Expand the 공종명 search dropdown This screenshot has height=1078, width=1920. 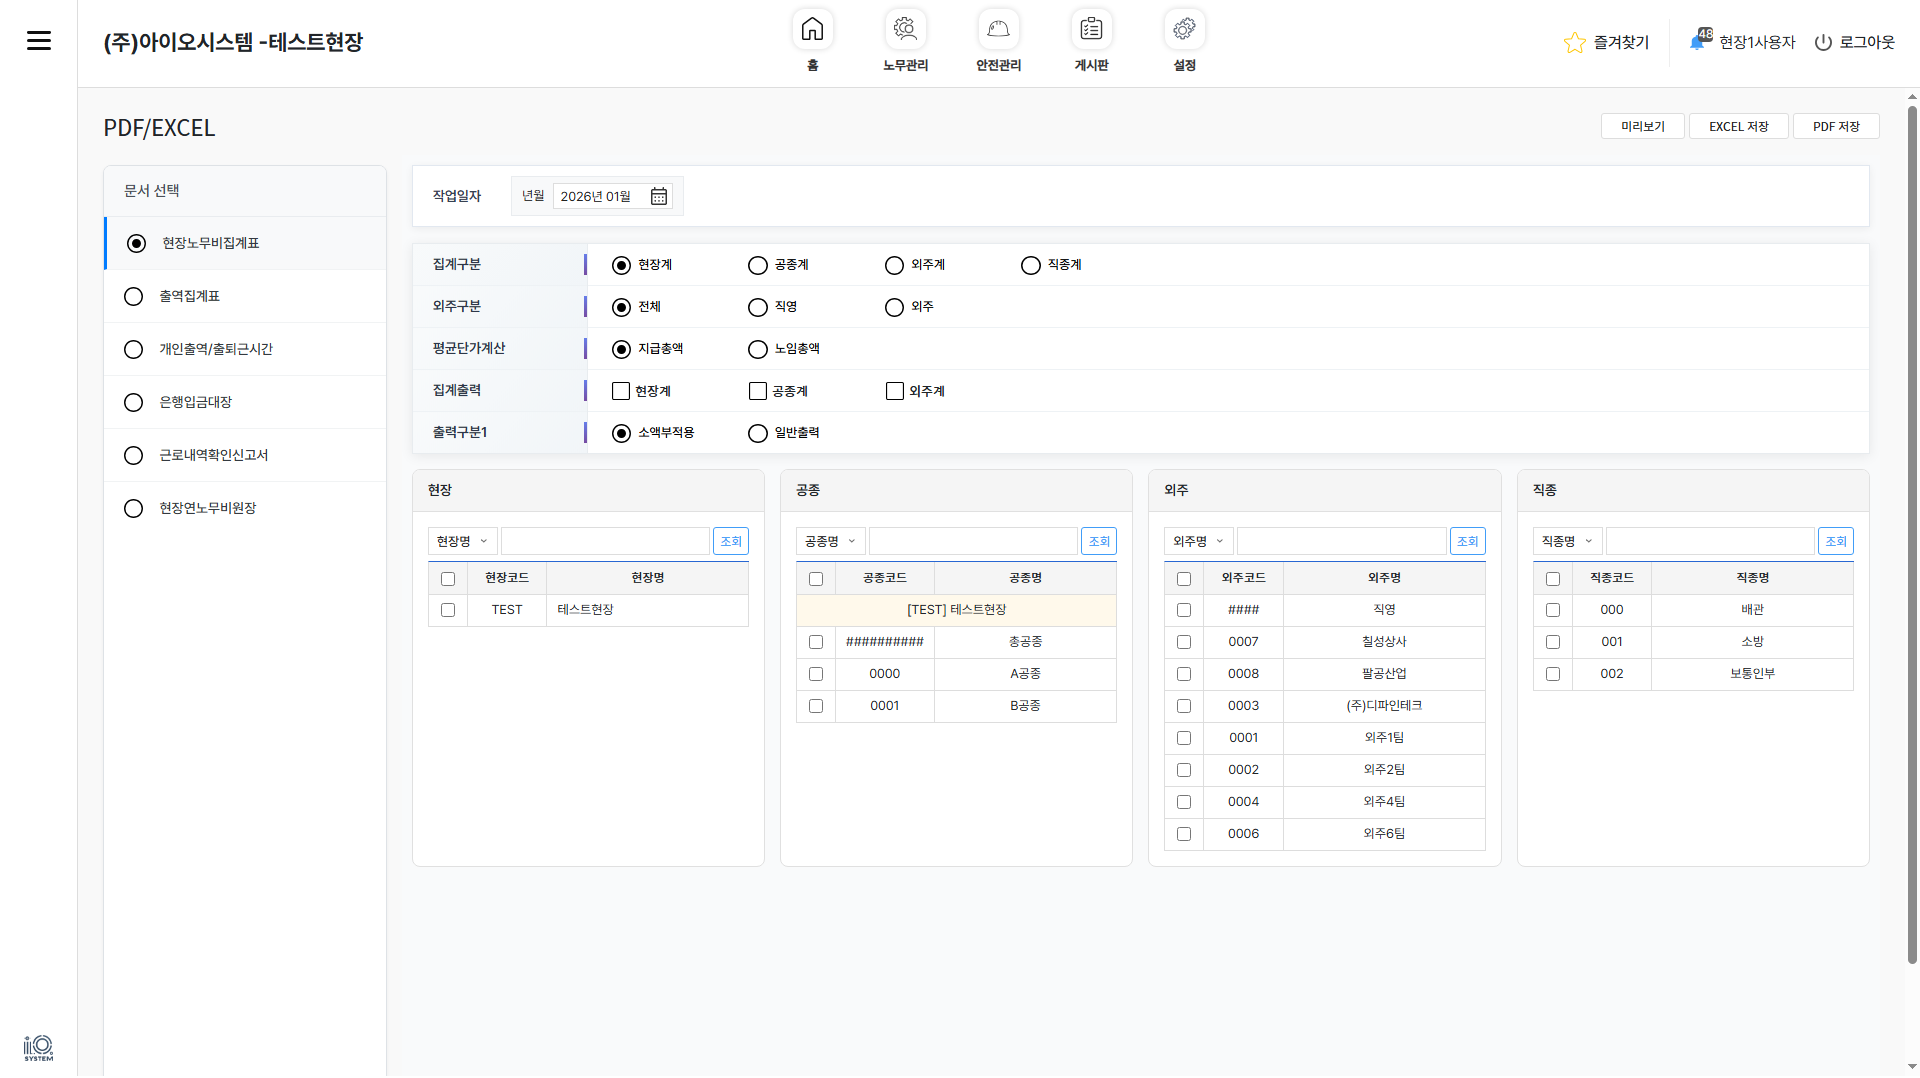(x=830, y=541)
